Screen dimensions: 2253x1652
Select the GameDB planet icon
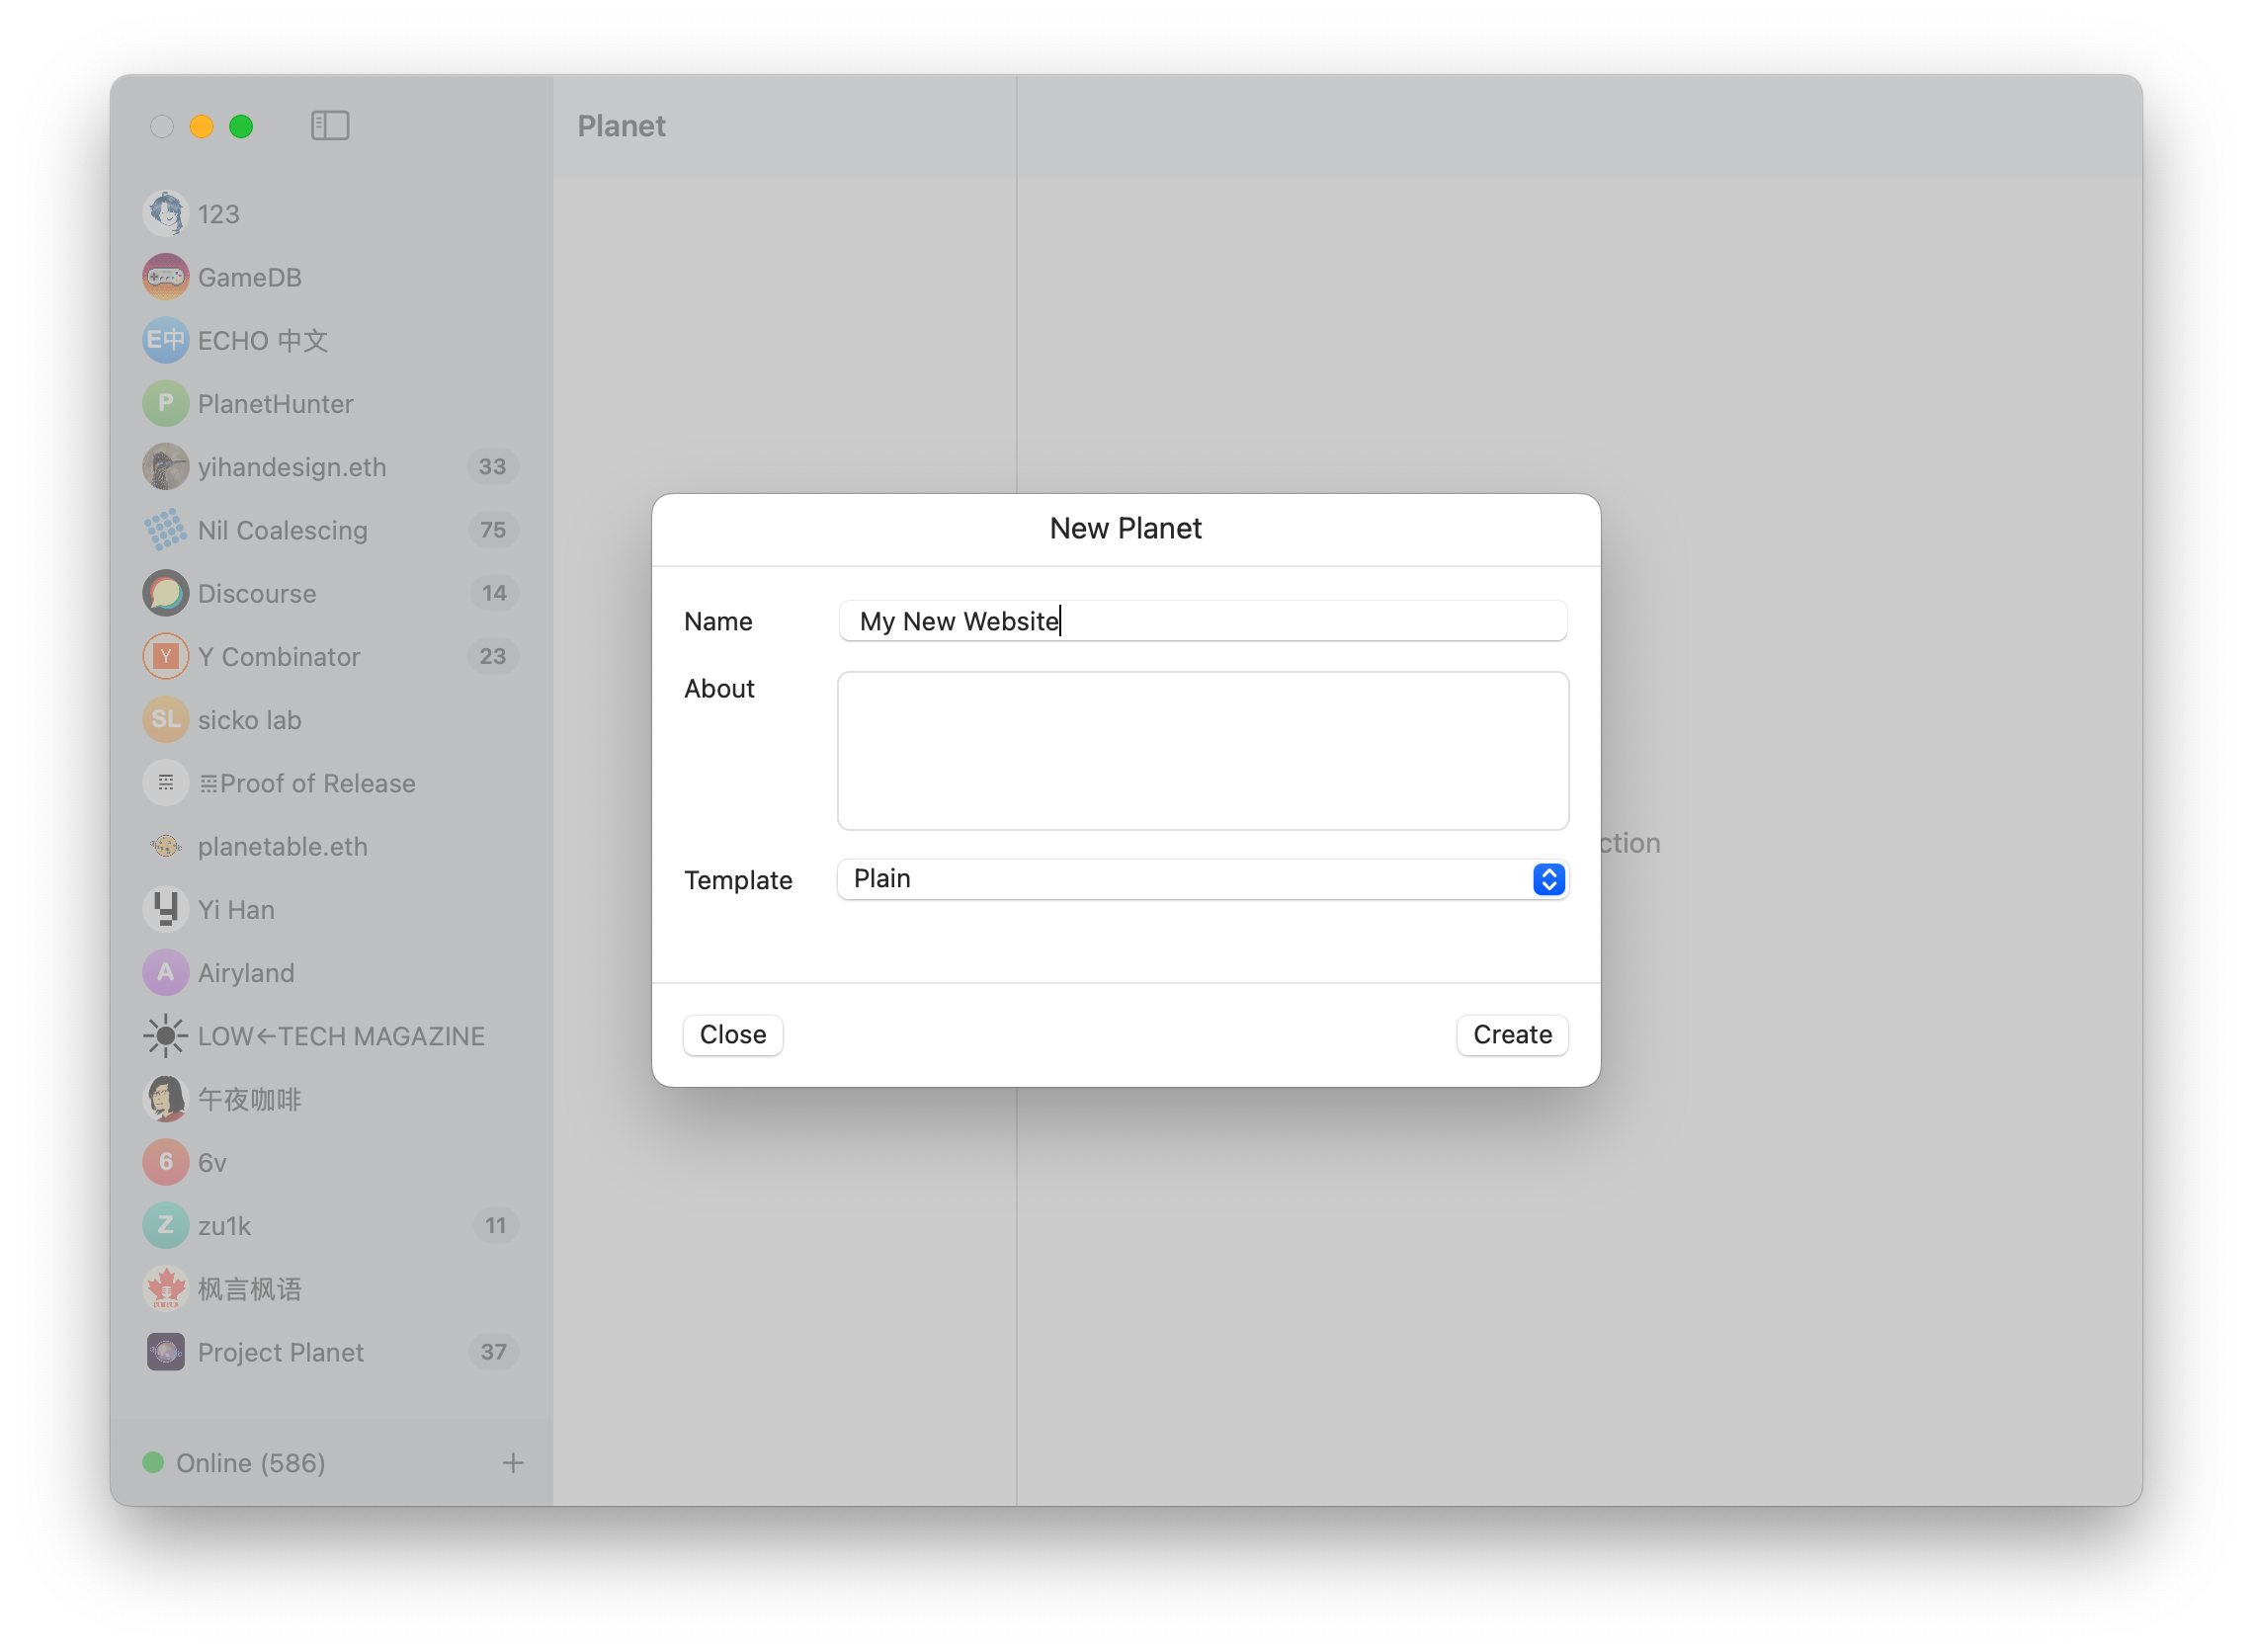(x=166, y=277)
